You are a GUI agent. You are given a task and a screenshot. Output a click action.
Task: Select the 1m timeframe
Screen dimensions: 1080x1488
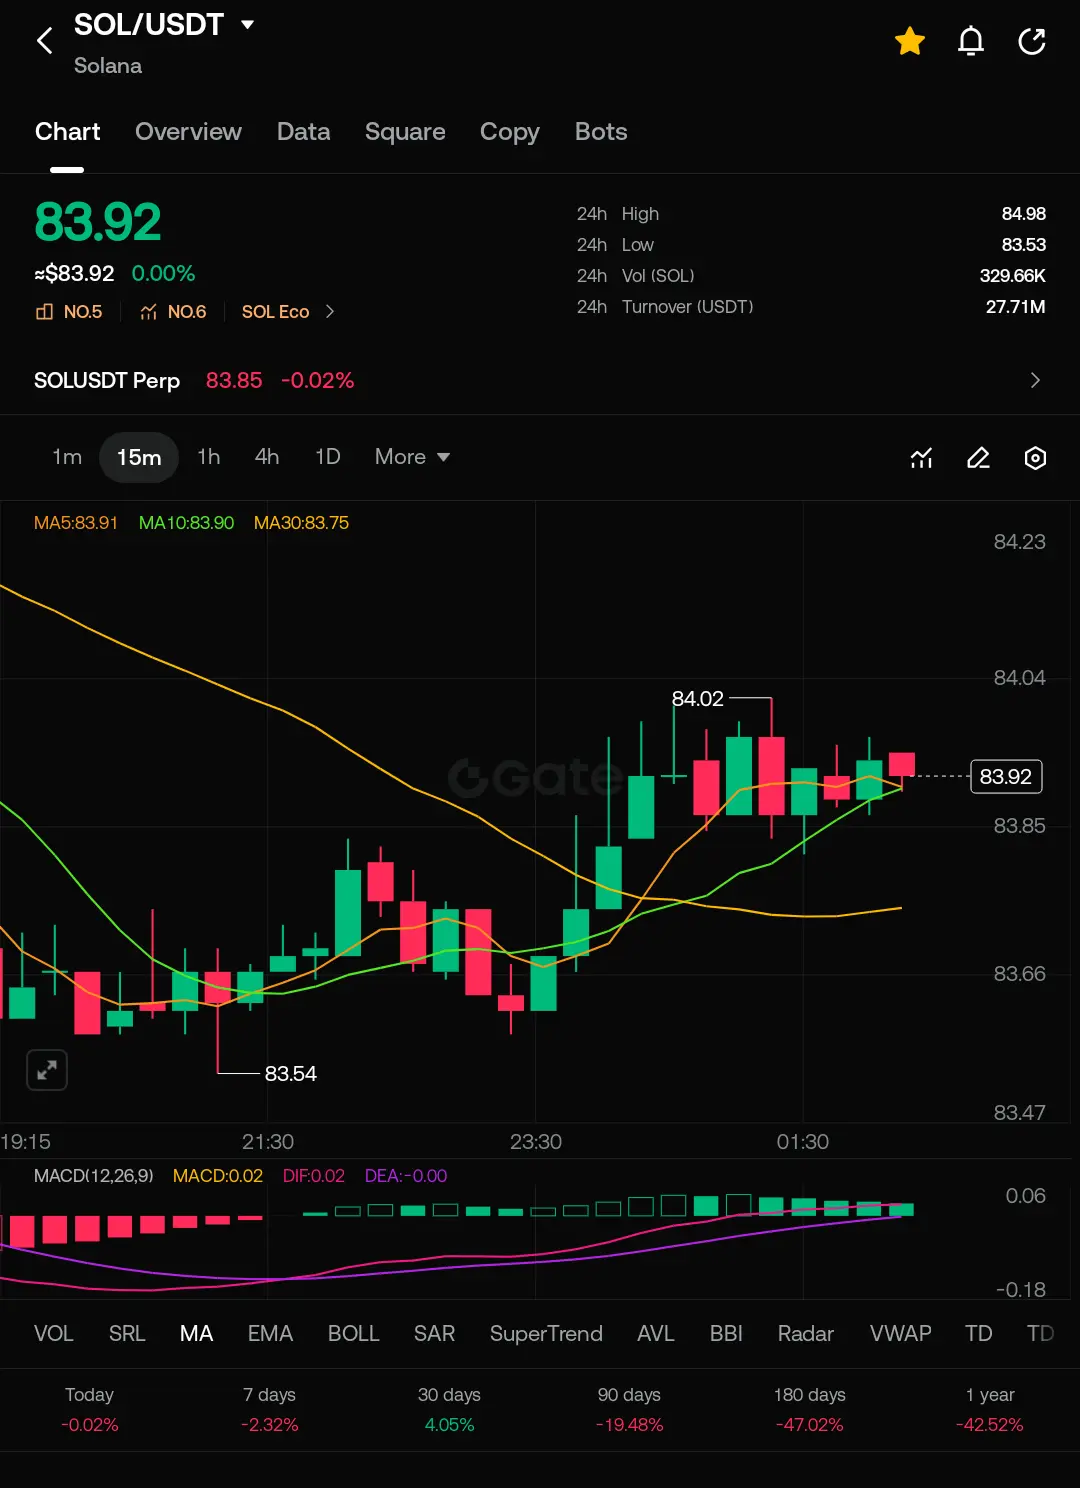pos(67,457)
